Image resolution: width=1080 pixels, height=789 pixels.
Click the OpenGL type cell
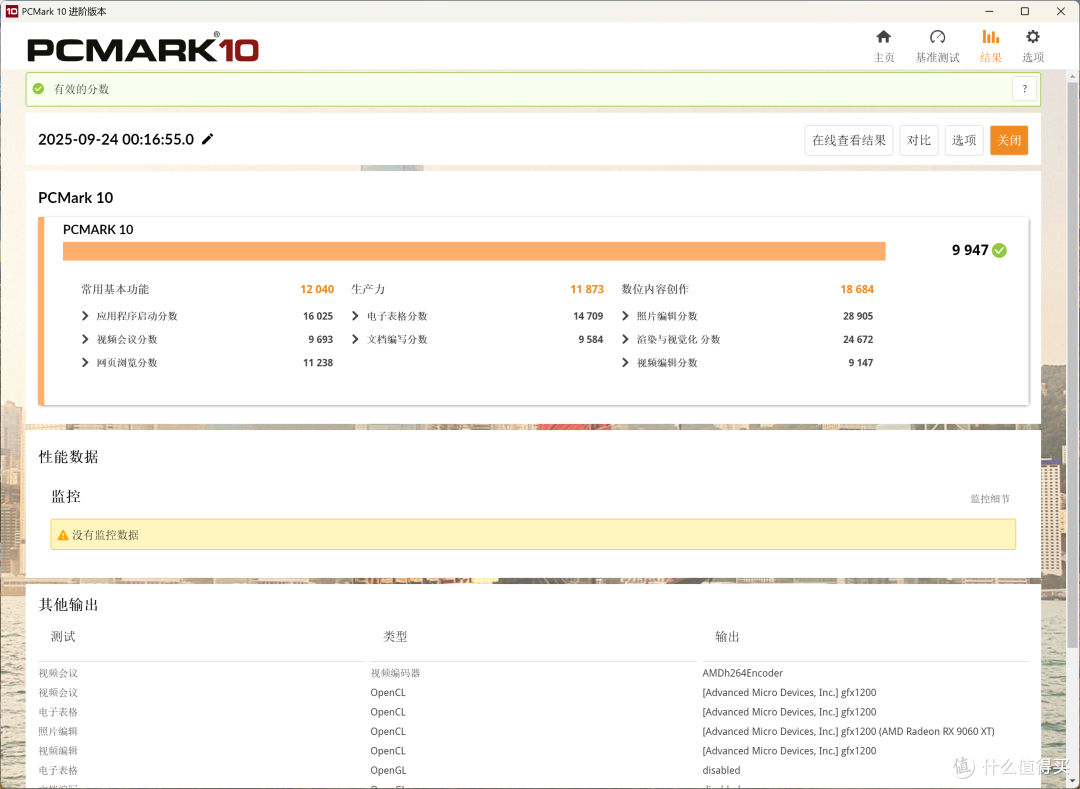tap(388, 770)
